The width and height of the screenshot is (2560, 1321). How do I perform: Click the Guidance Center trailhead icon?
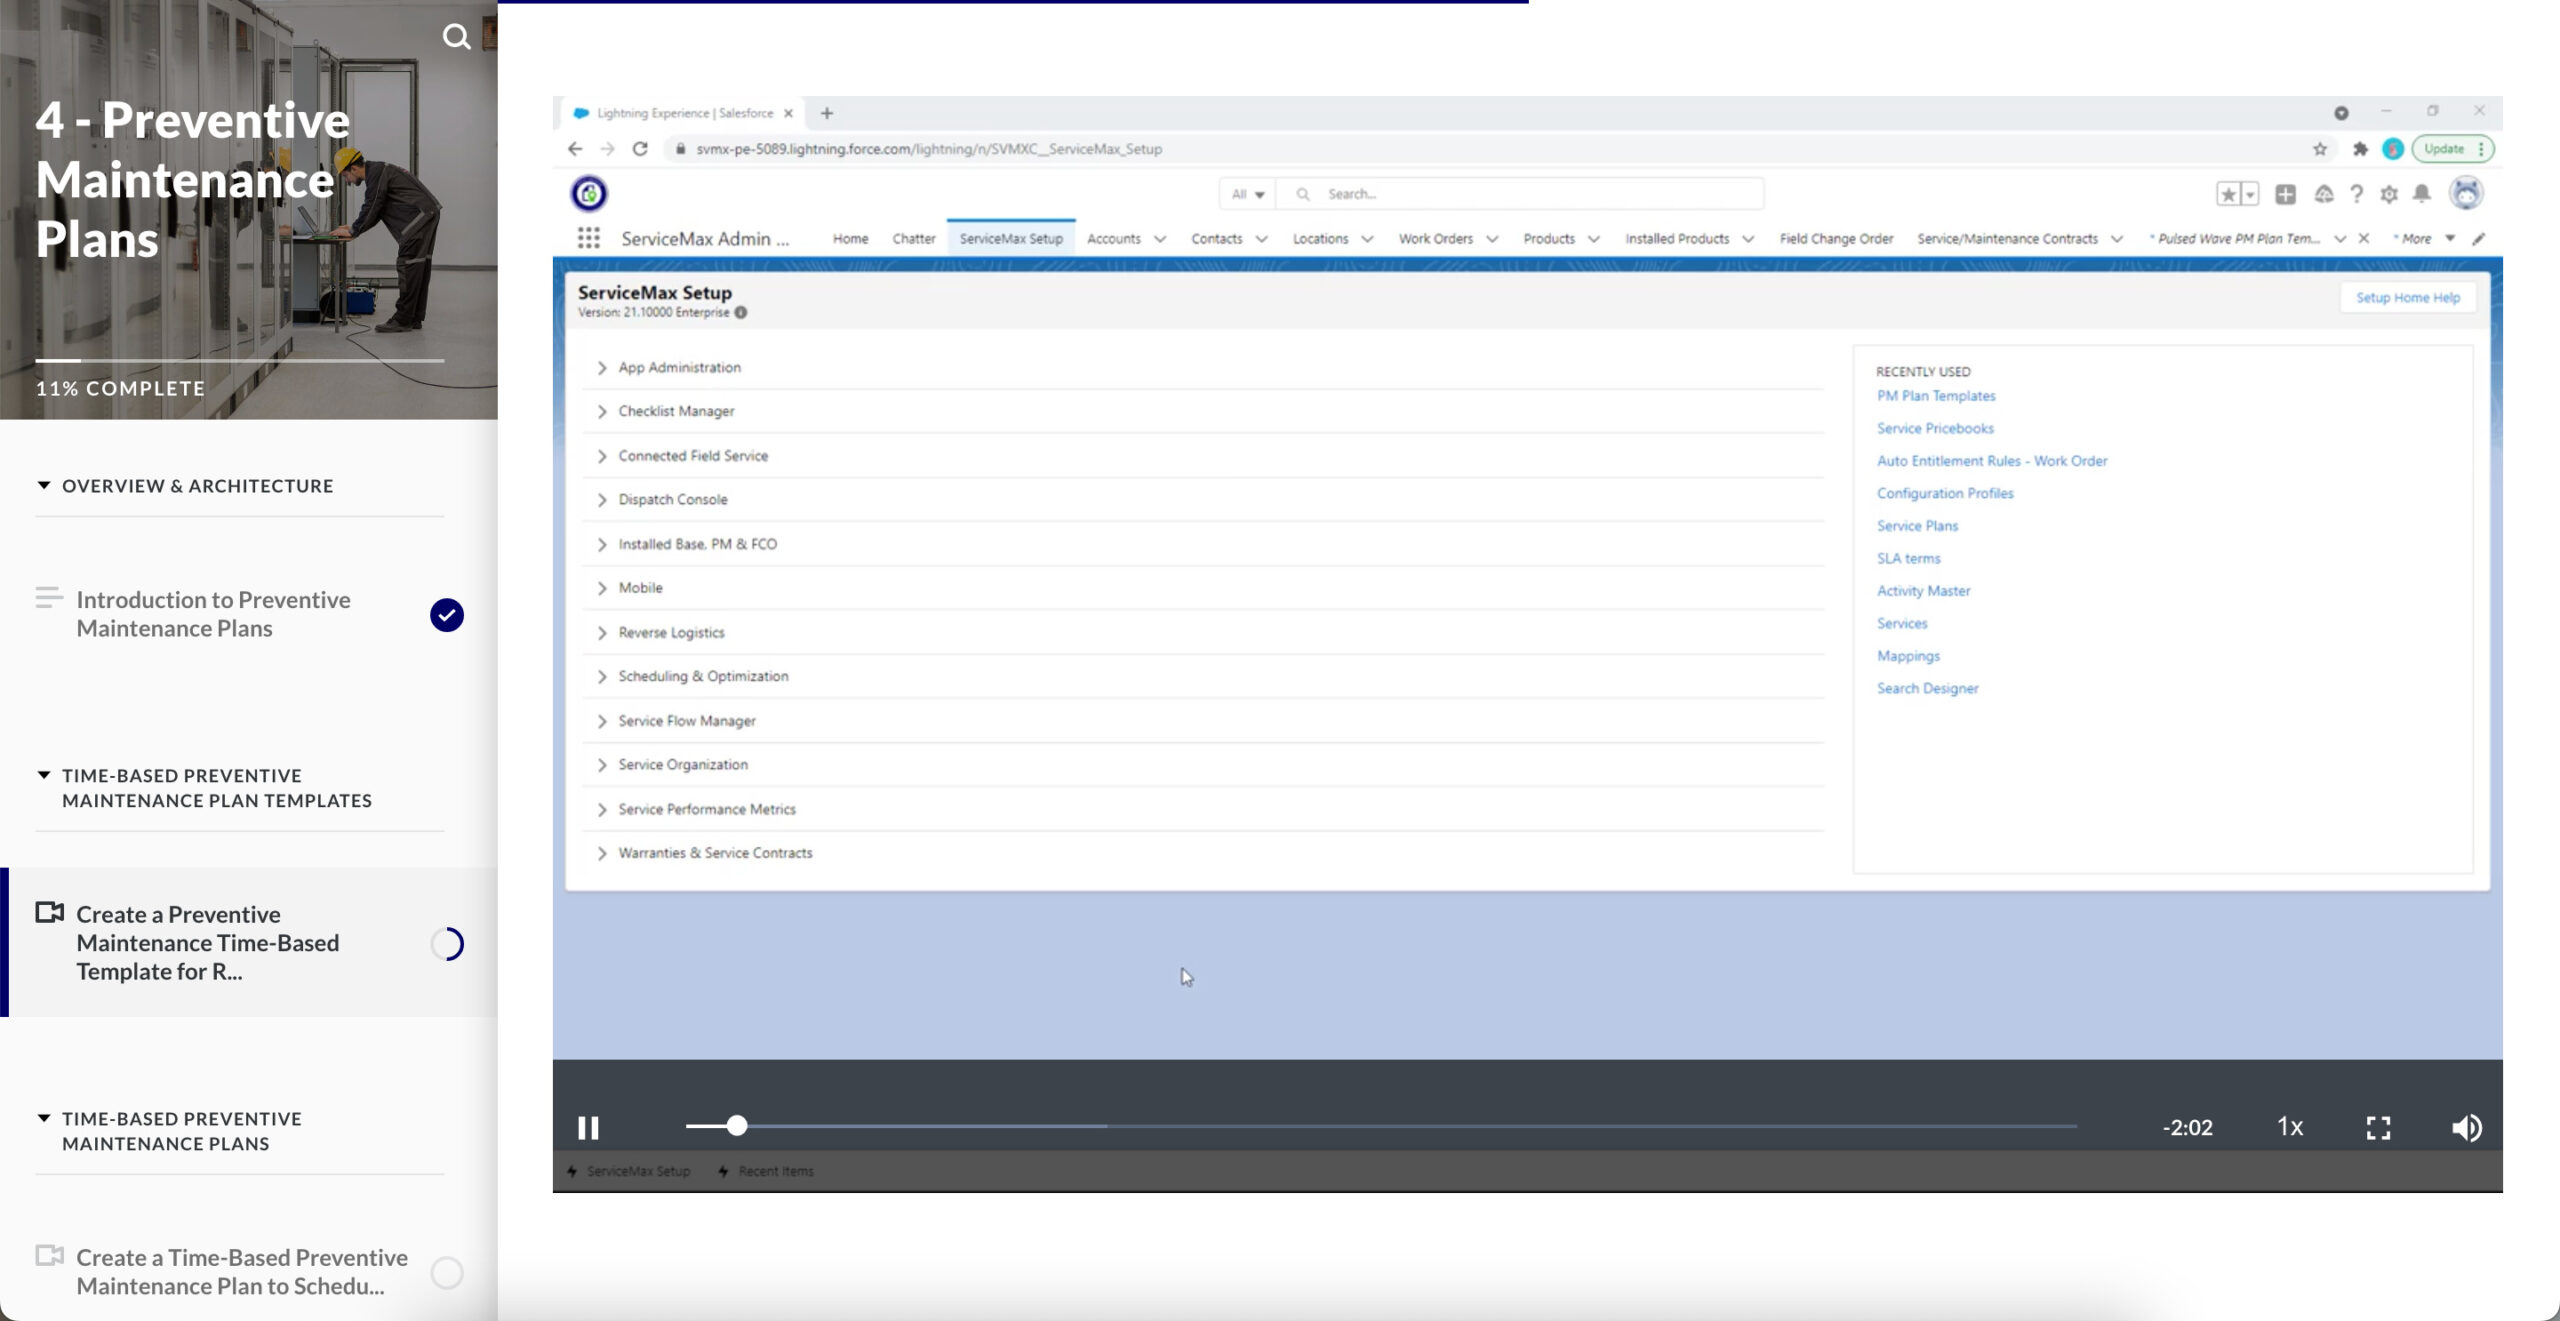[2324, 194]
